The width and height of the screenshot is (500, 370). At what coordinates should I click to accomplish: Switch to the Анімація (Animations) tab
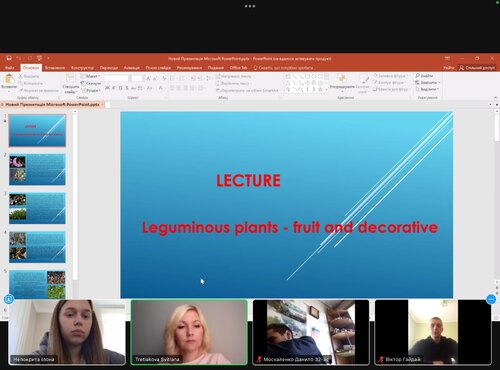pos(132,68)
